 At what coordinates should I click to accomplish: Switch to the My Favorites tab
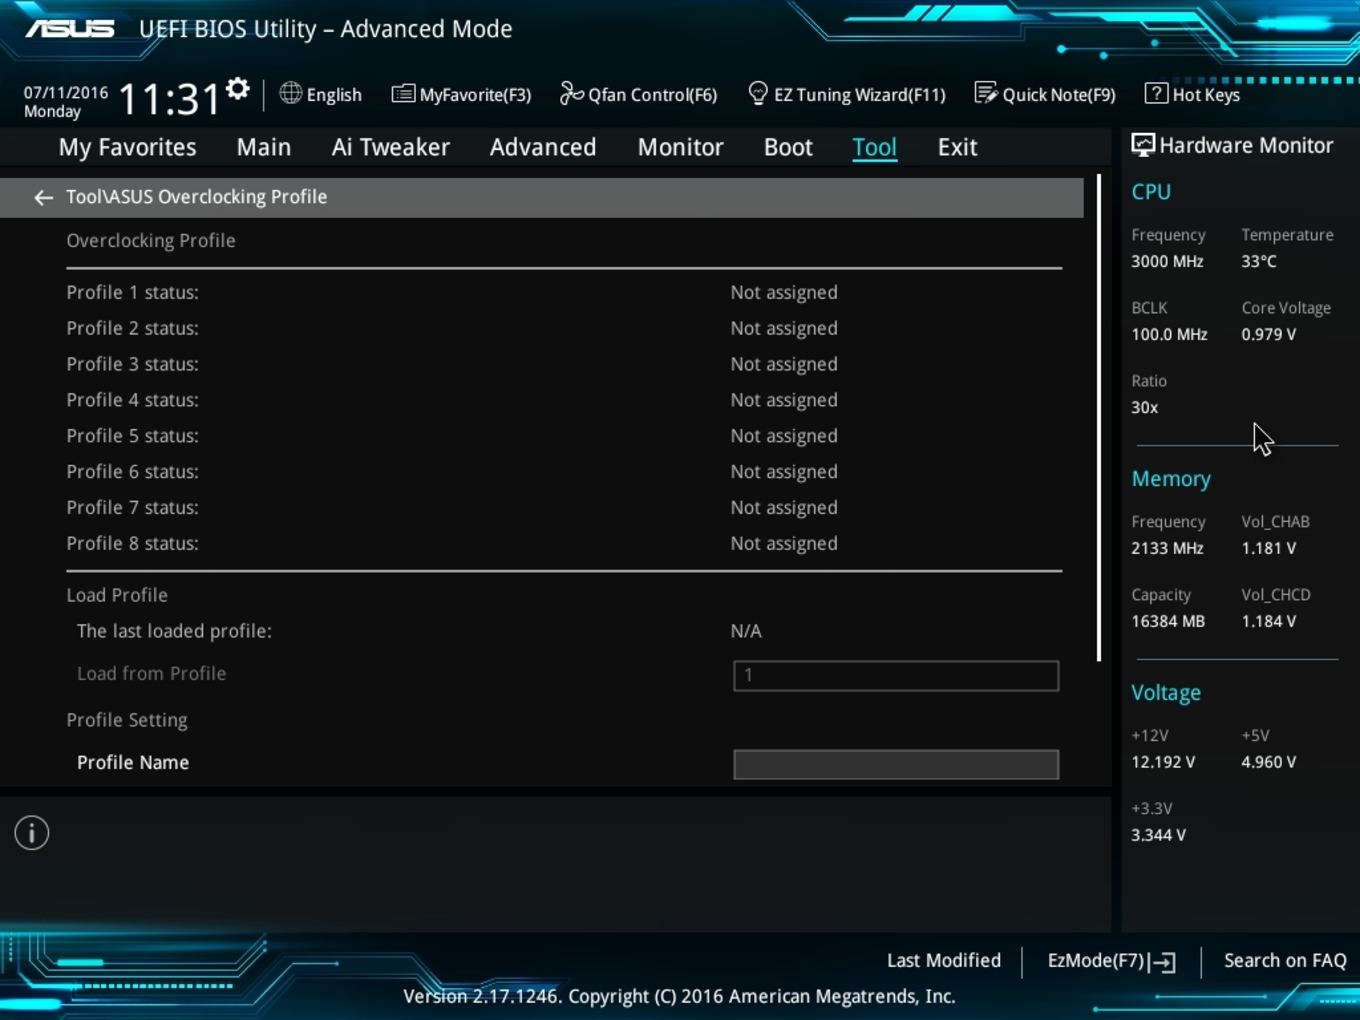pos(127,147)
